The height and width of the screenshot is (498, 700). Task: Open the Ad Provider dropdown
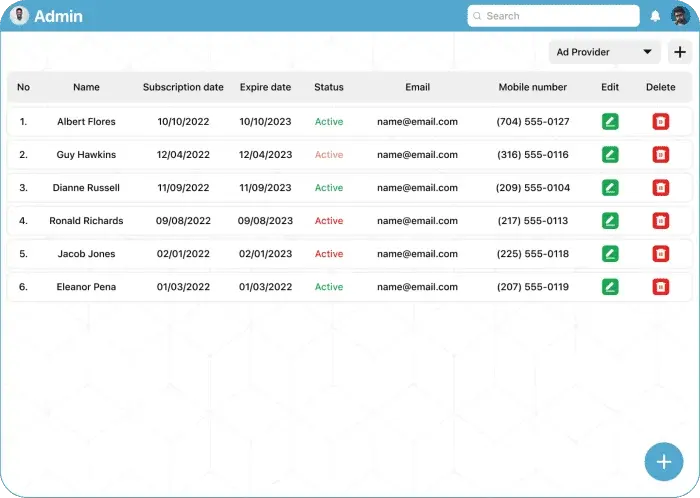pyautogui.click(x=604, y=52)
